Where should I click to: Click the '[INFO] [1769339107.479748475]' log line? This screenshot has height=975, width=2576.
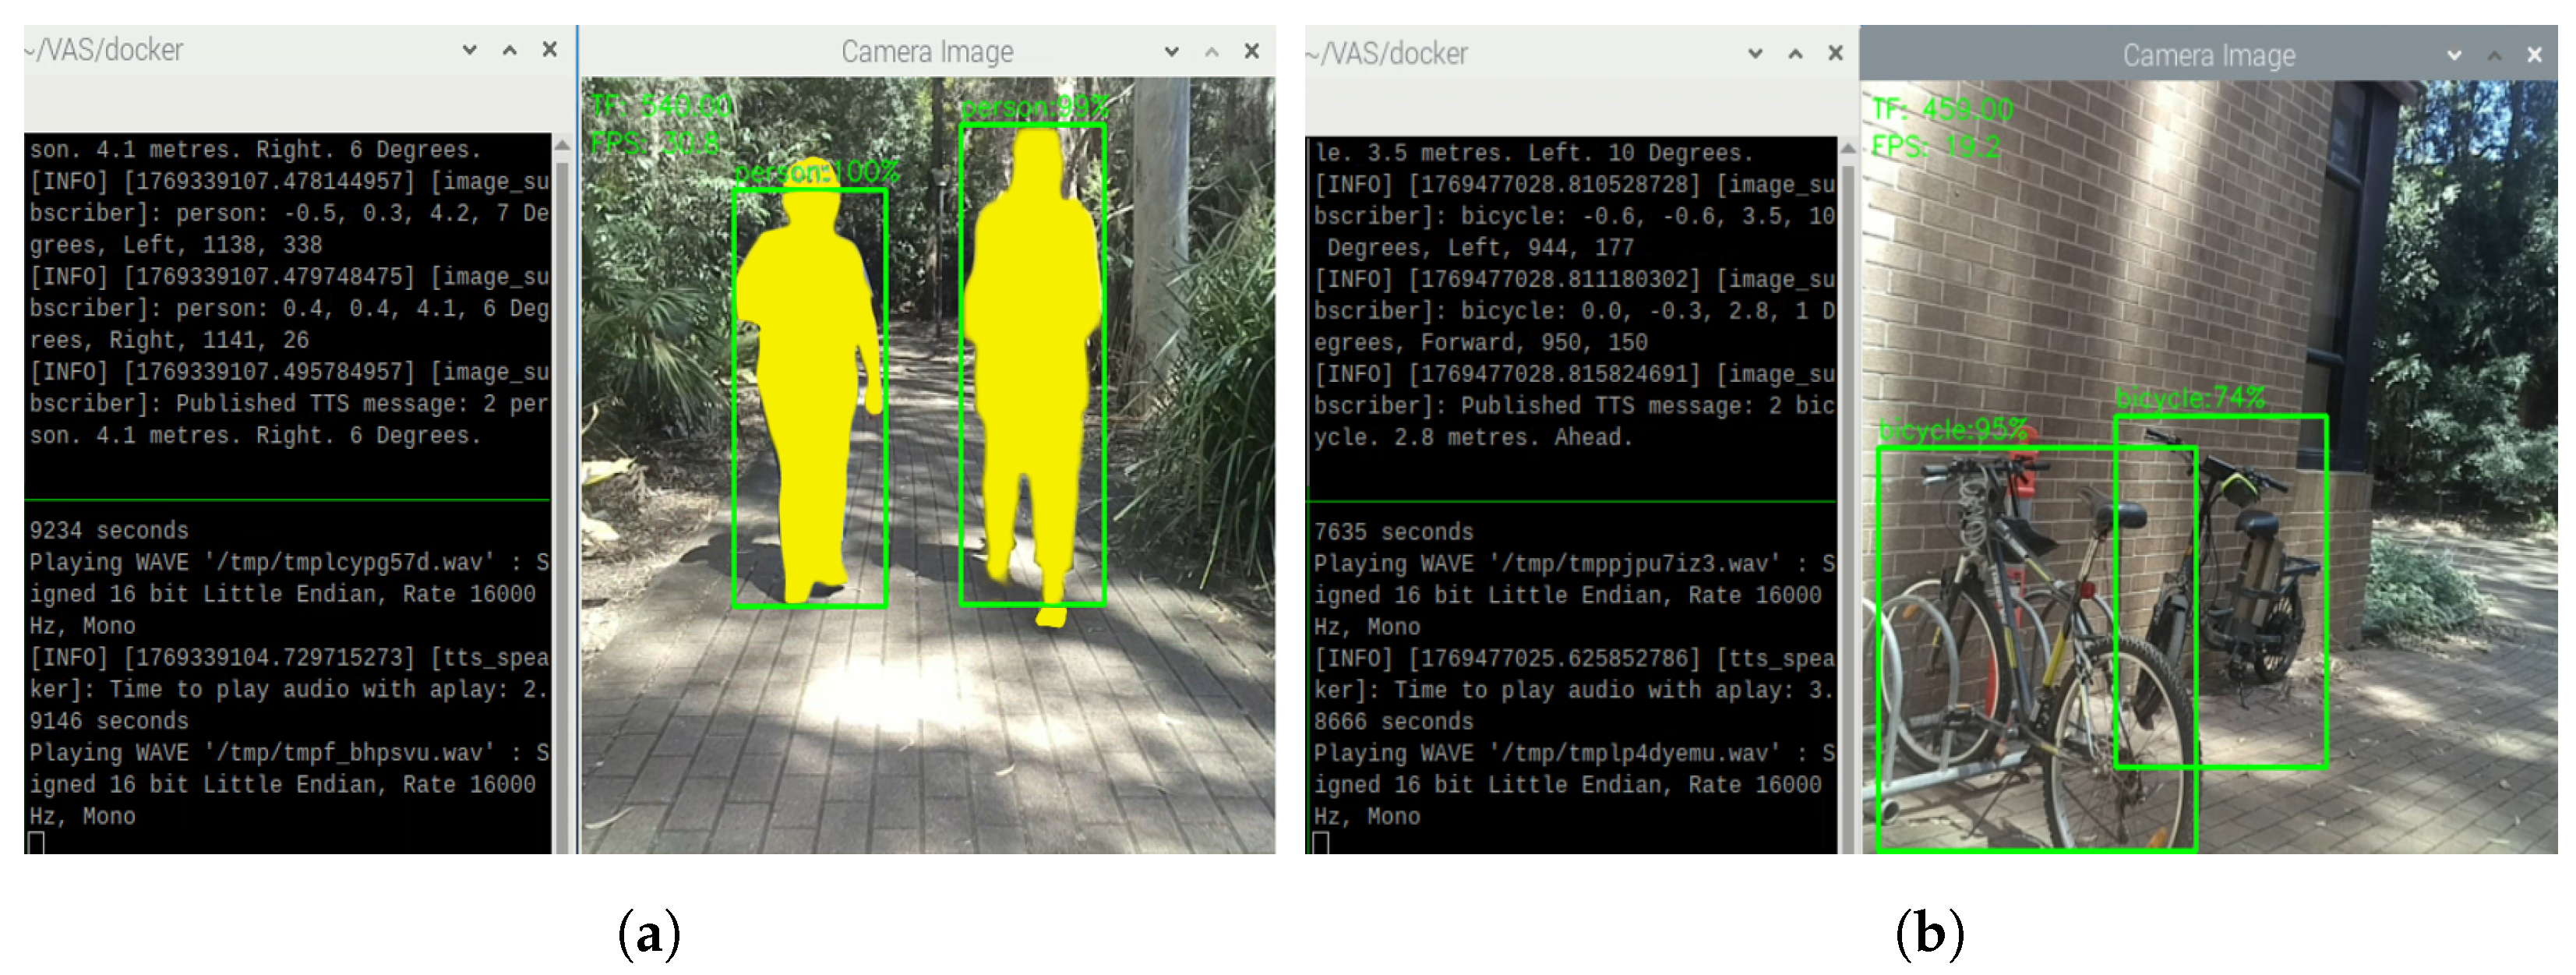(x=289, y=277)
